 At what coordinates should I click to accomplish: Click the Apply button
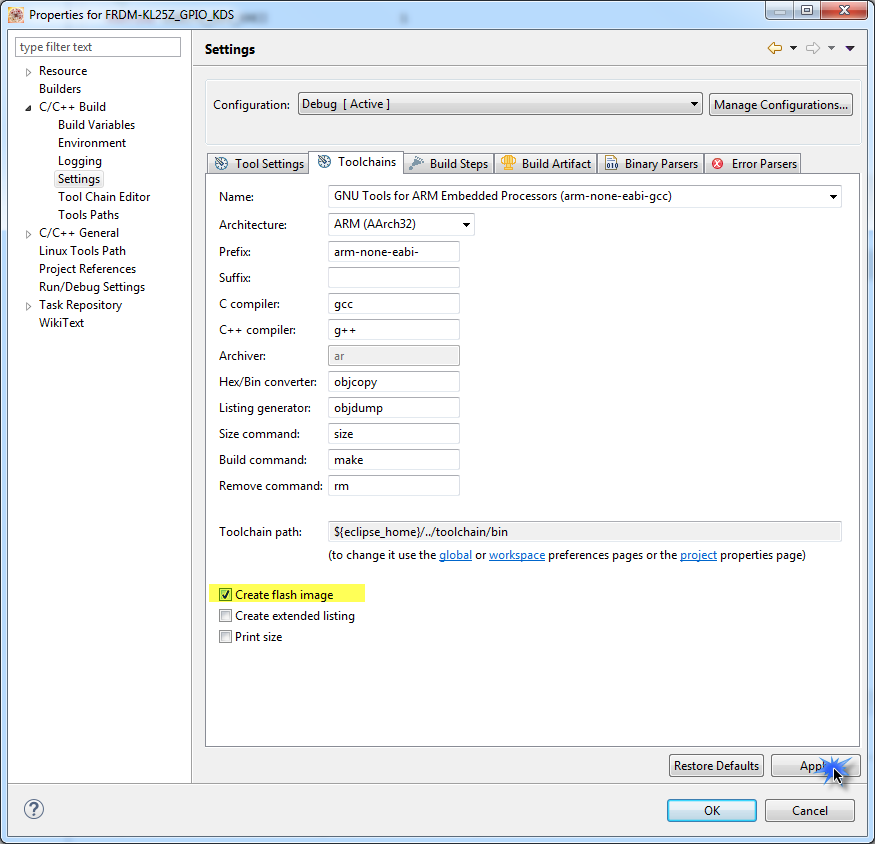(x=815, y=766)
